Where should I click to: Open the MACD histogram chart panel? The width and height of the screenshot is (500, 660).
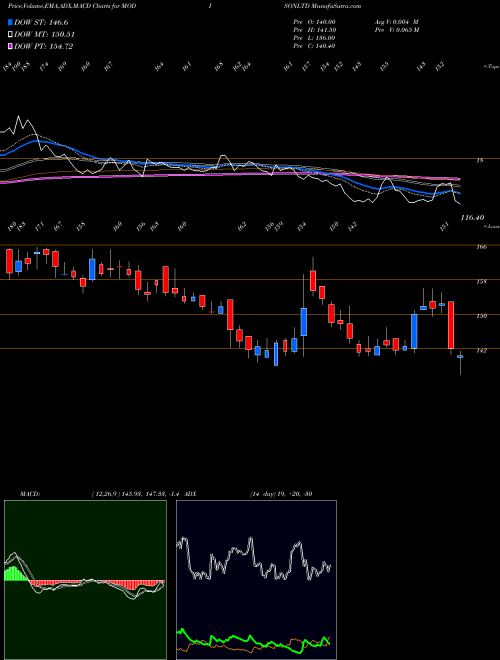click(85, 580)
